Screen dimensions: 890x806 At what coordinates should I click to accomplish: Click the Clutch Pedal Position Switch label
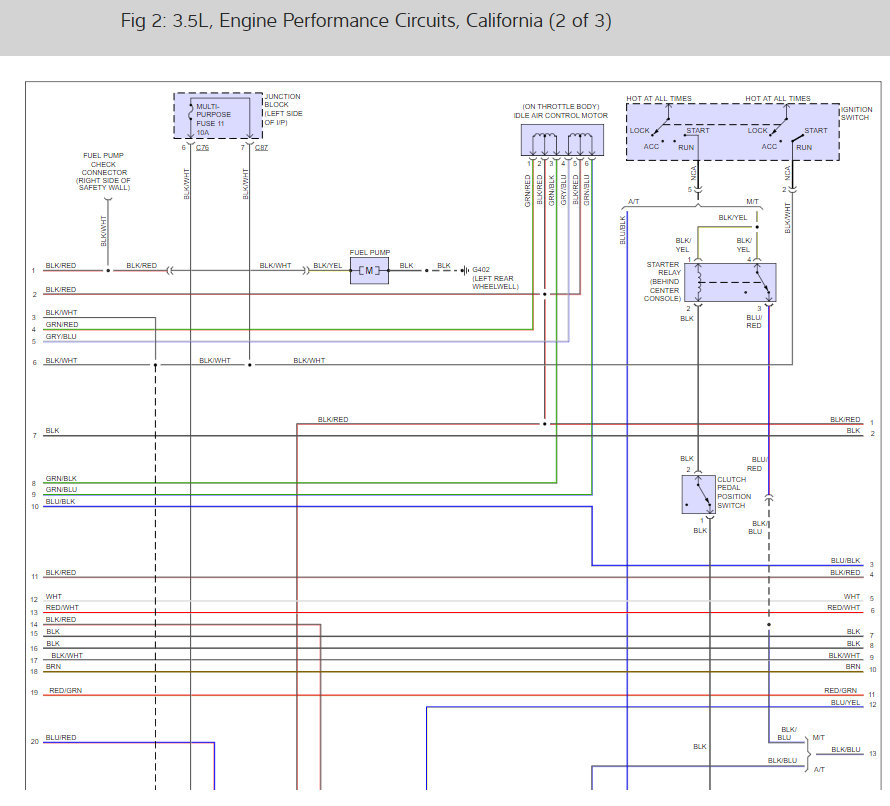734,492
